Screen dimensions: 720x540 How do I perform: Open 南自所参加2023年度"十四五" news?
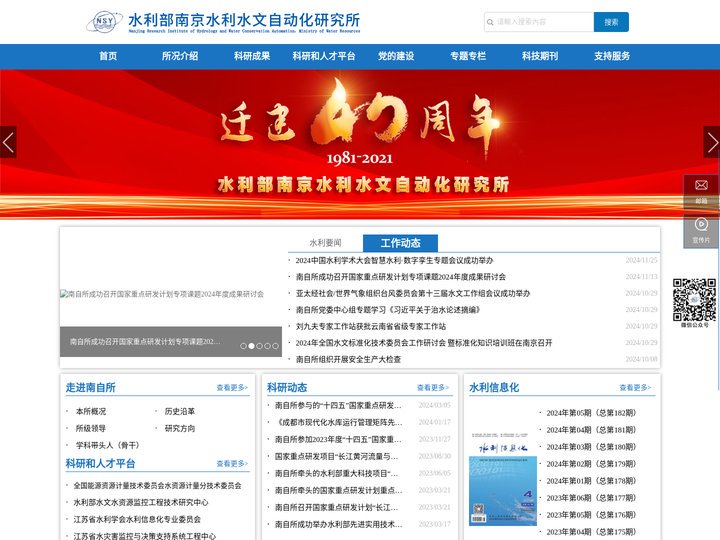[x=338, y=439]
